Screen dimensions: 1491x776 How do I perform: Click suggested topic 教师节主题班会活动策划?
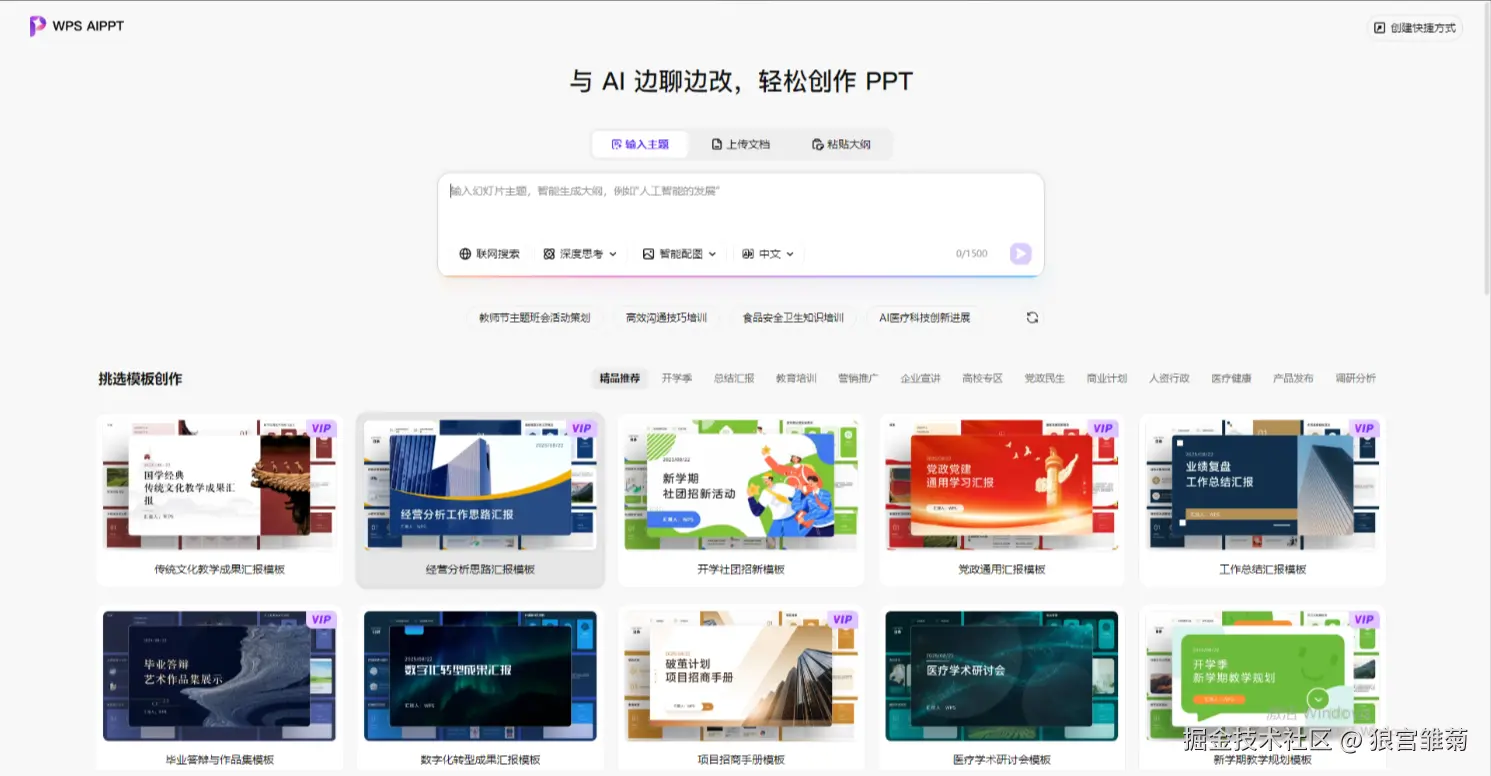pos(535,317)
